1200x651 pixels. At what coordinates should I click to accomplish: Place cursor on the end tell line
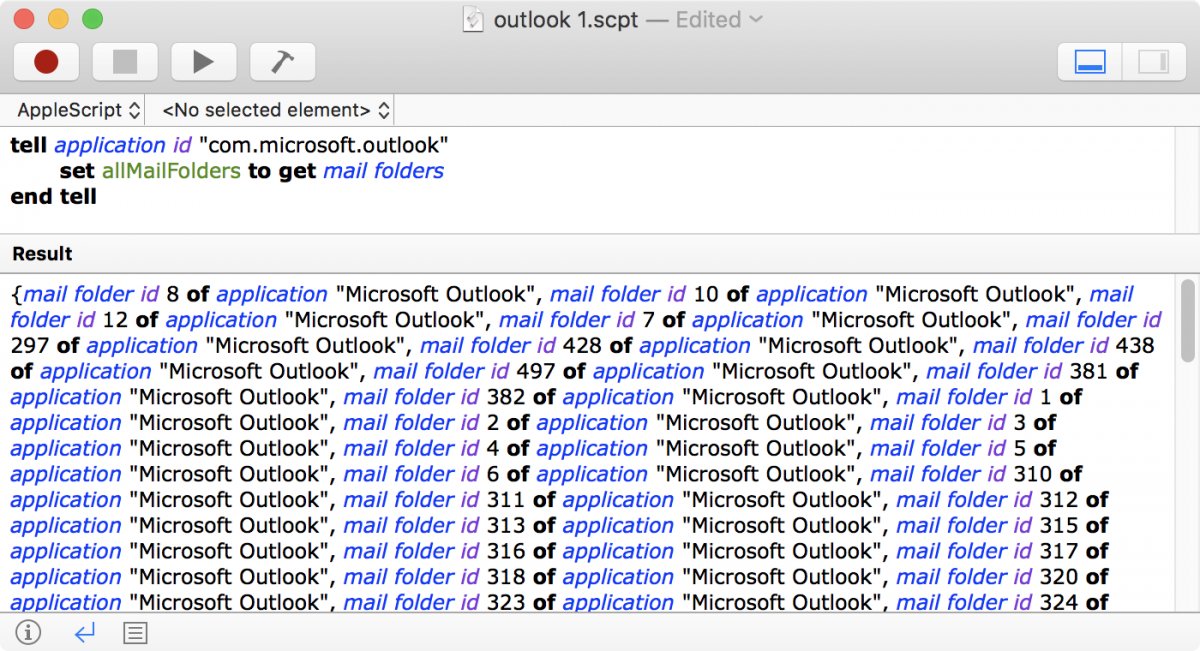pos(52,196)
